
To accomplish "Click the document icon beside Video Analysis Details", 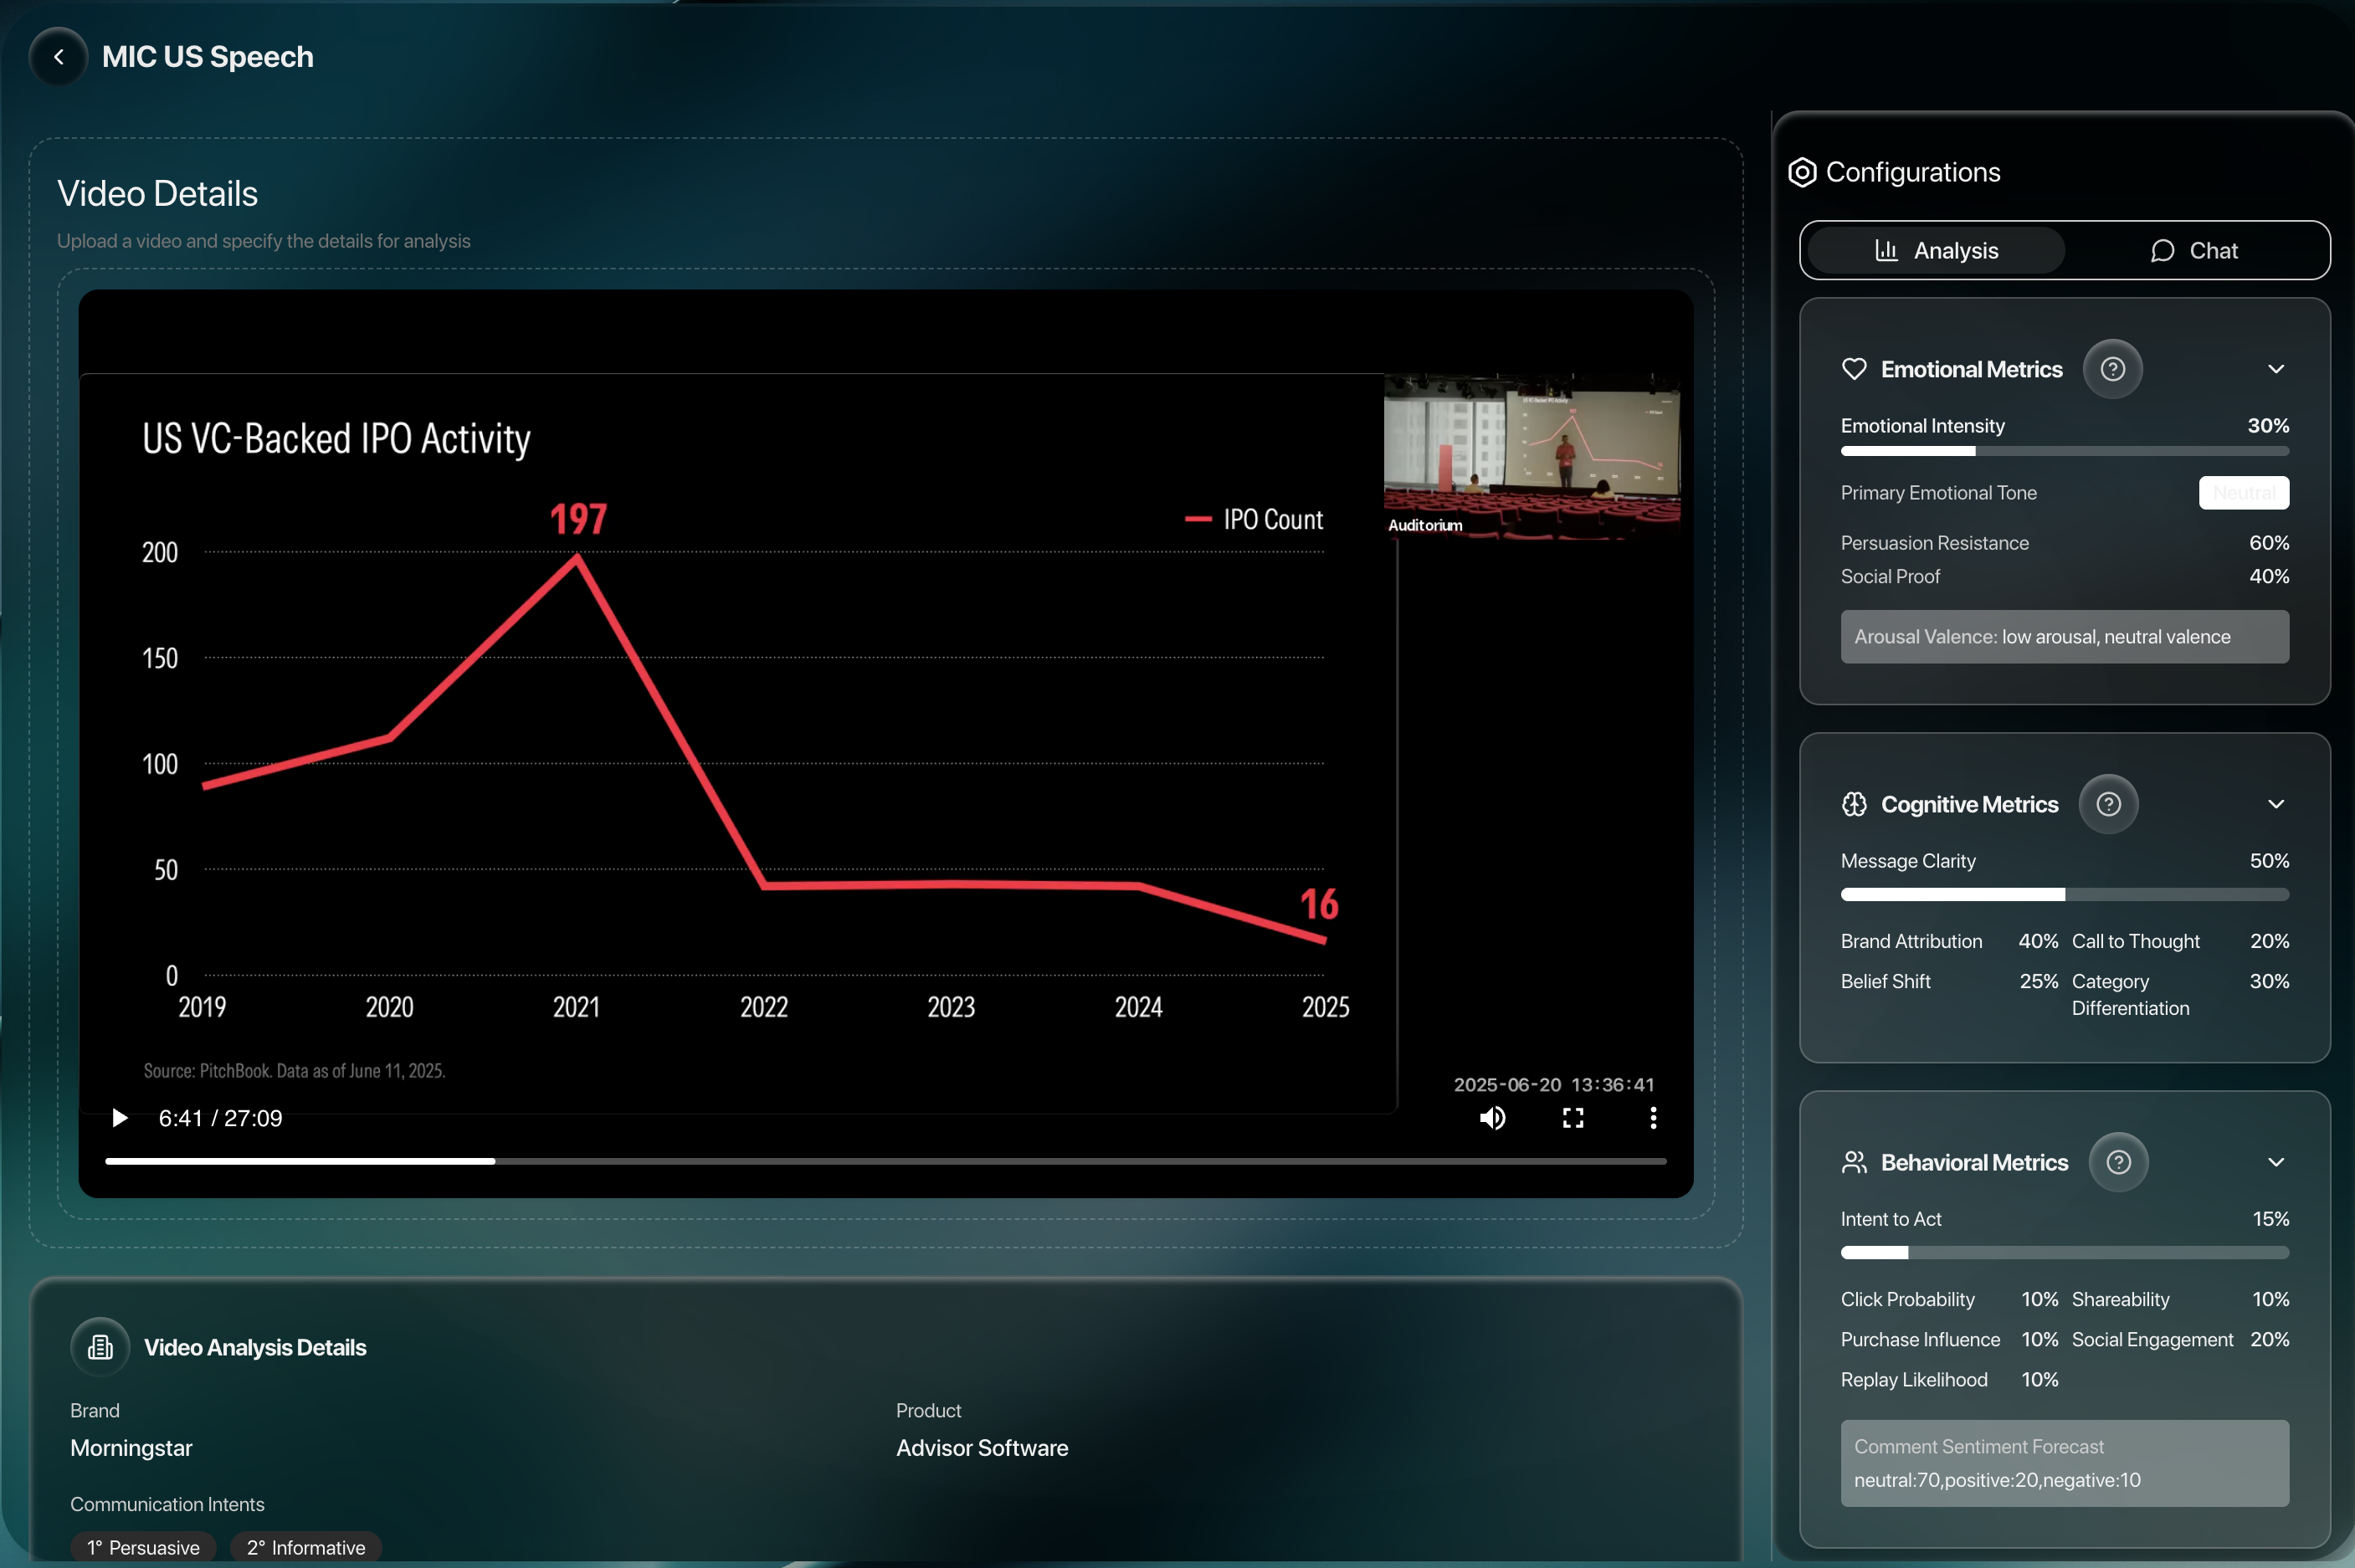I will coord(99,1346).
